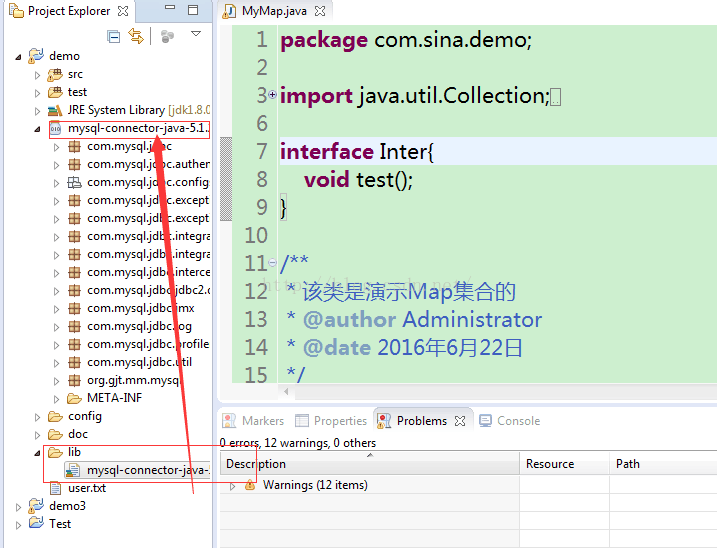Screen dimensions: 717x548
Task: Sort by Resource column header
Action: click(564, 464)
